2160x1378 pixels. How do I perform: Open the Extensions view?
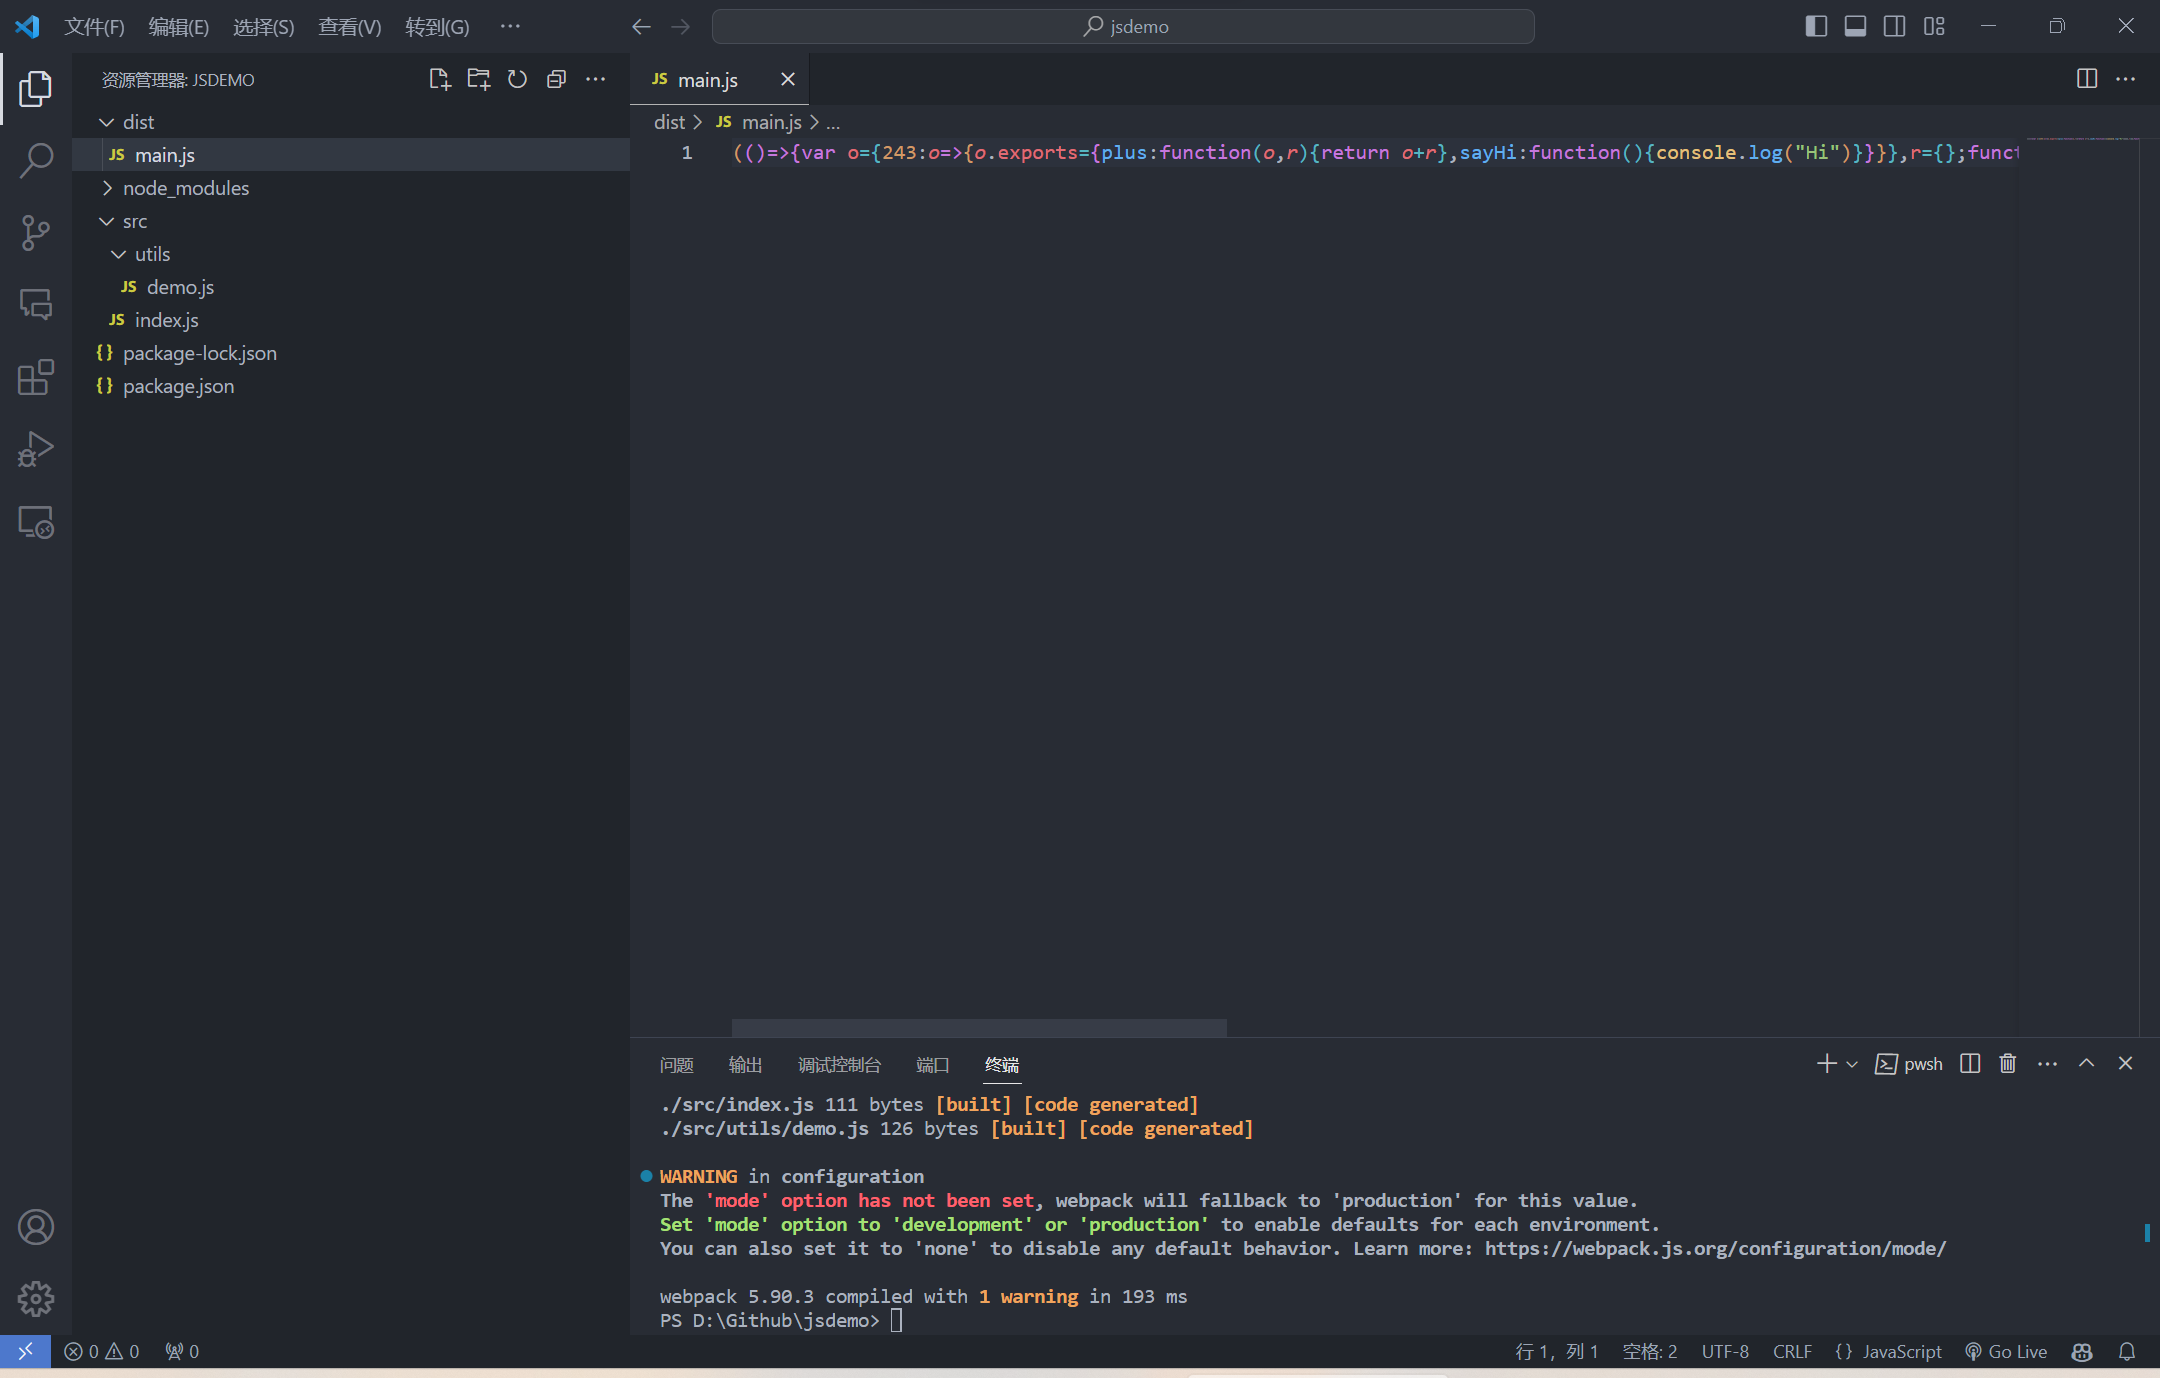click(36, 377)
